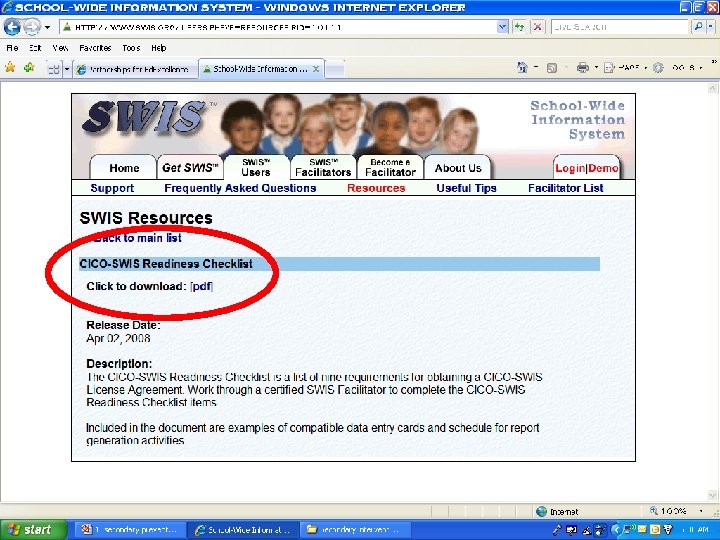Screen dimensions: 720x540
Task: Open the View menu
Action: (x=60, y=48)
